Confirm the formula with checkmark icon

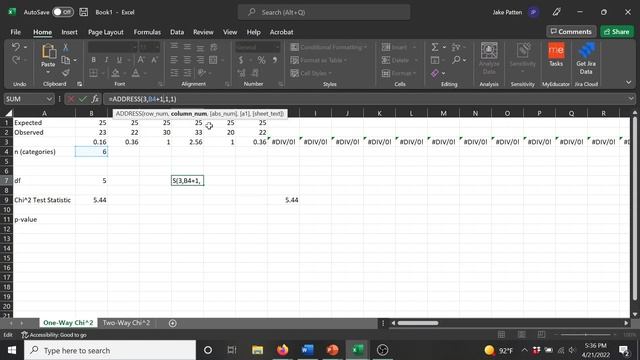coord(83,99)
